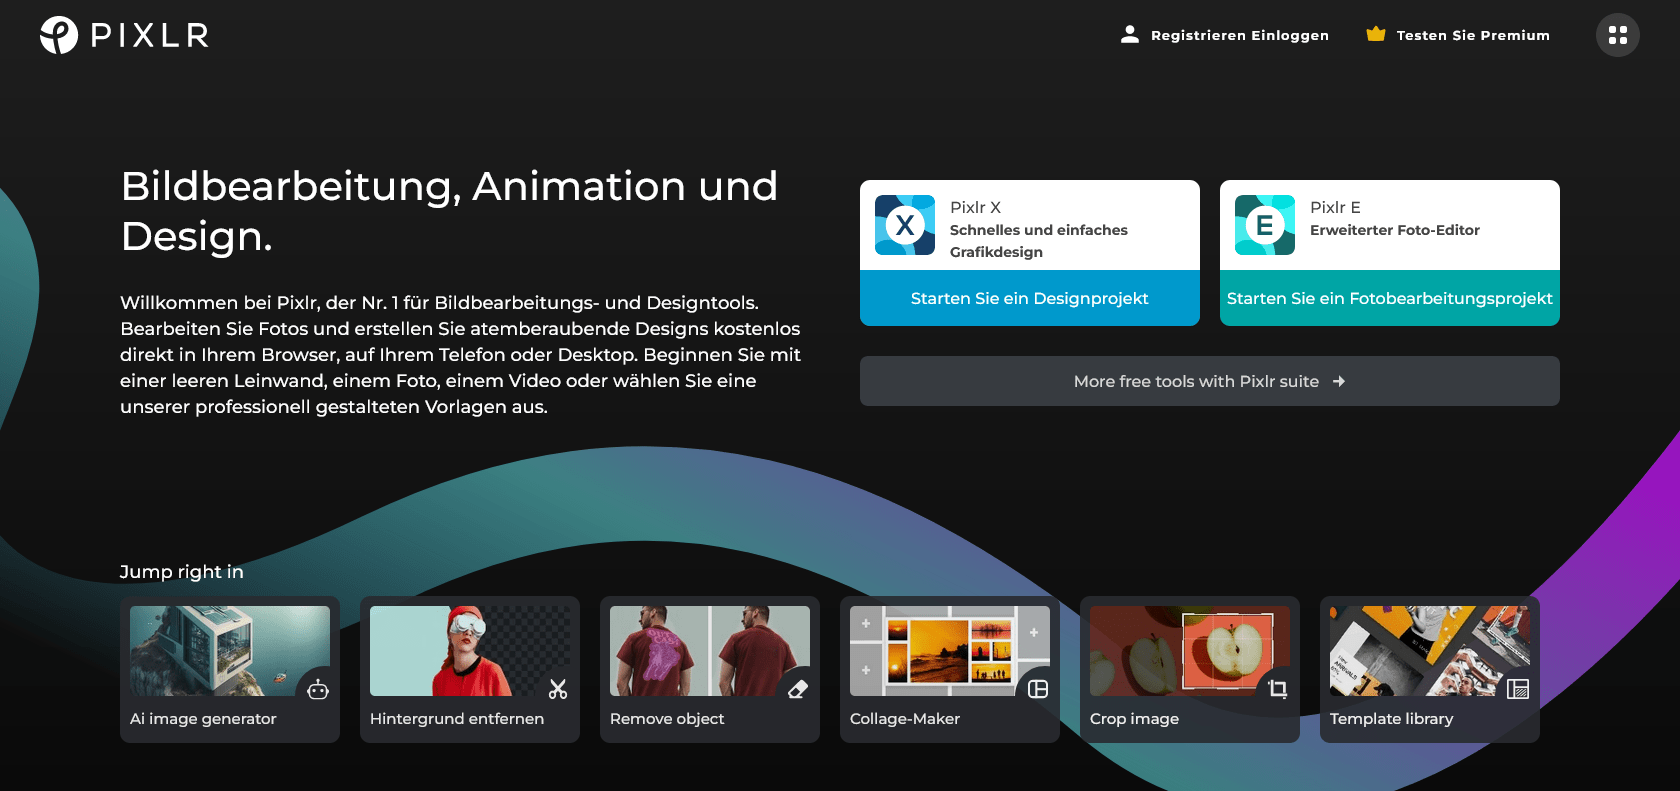The image size is (1680, 791).
Task: Click the Willkommen bei Pixlr paragraph
Action: 460,355
